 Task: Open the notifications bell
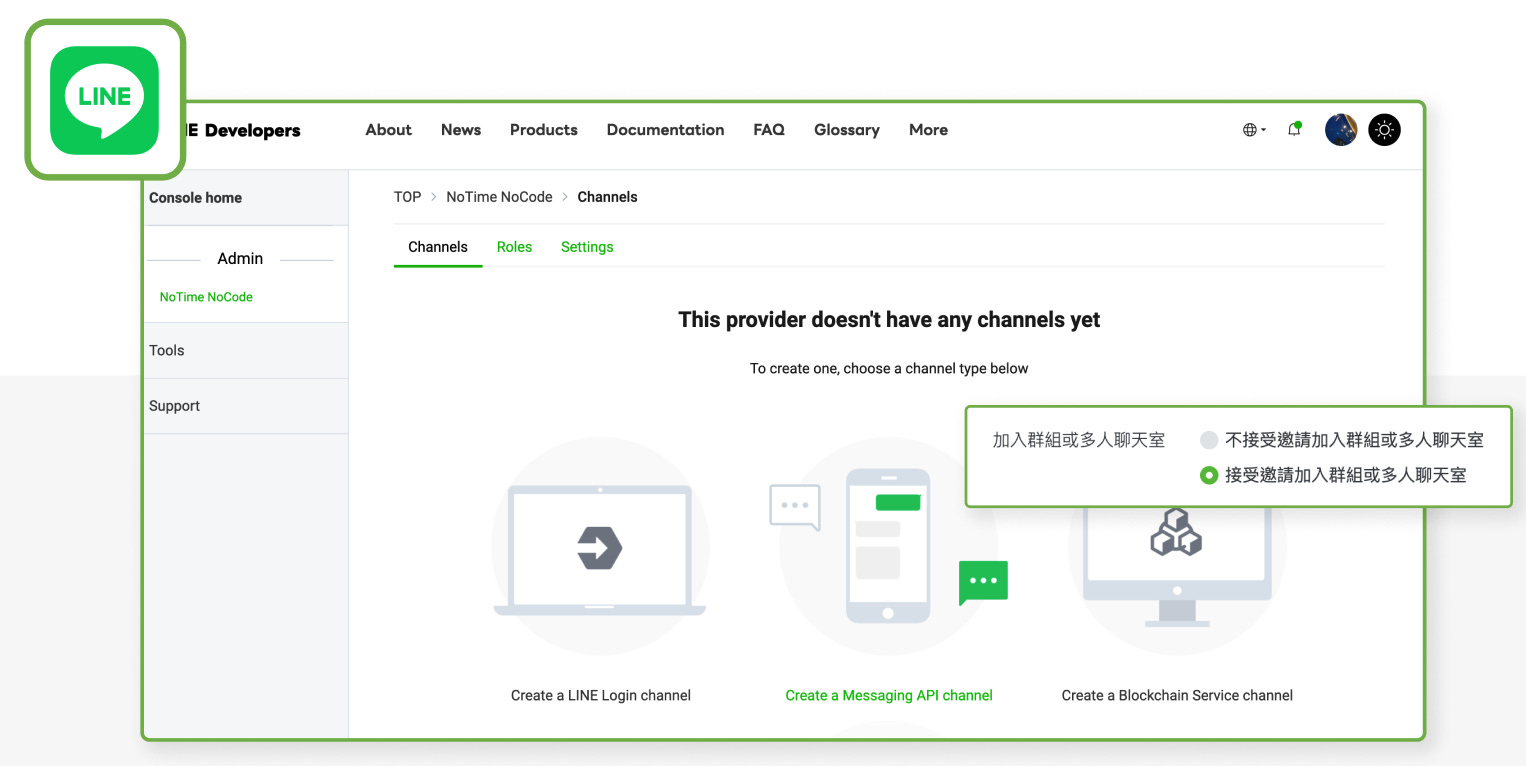pos(1295,129)
